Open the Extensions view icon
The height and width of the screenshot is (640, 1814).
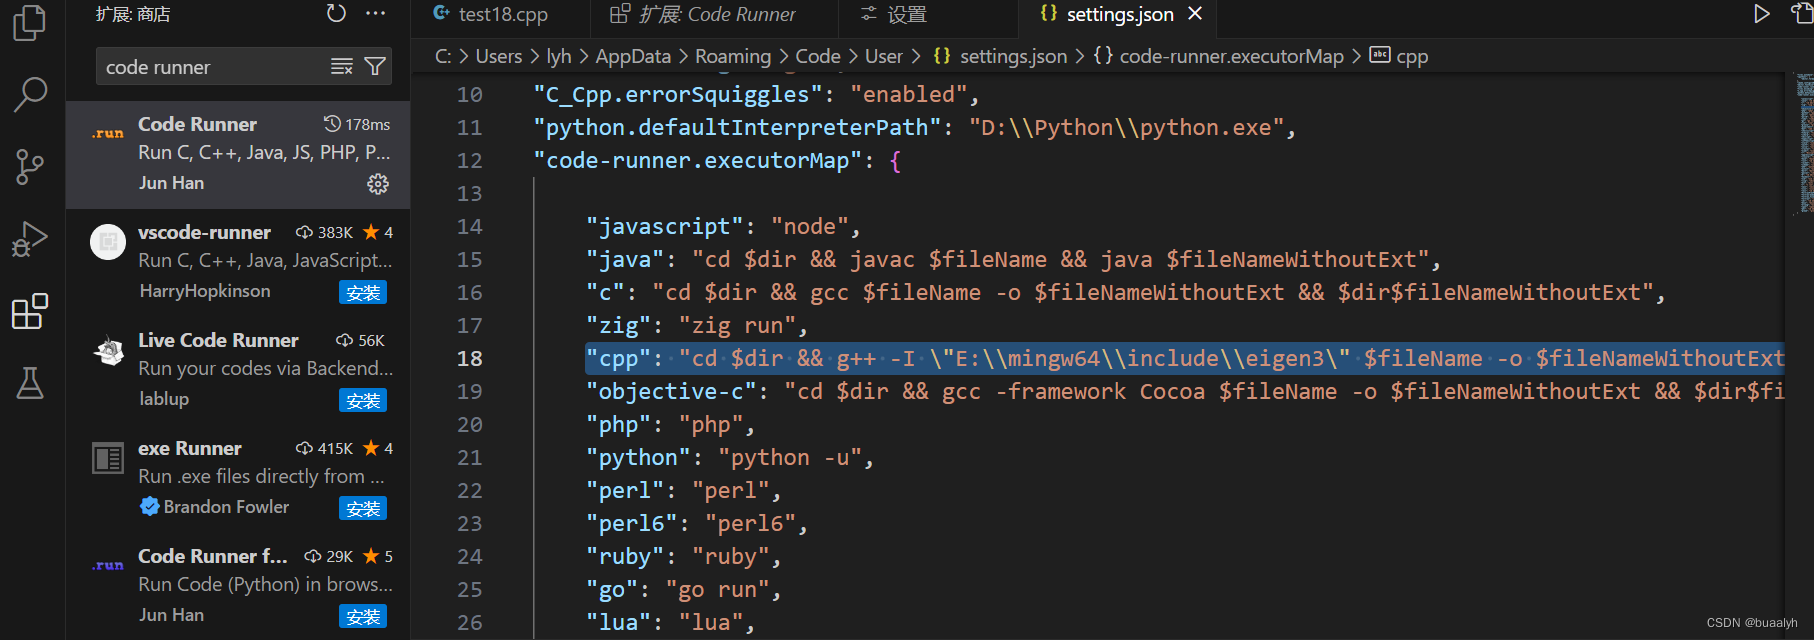30,311
